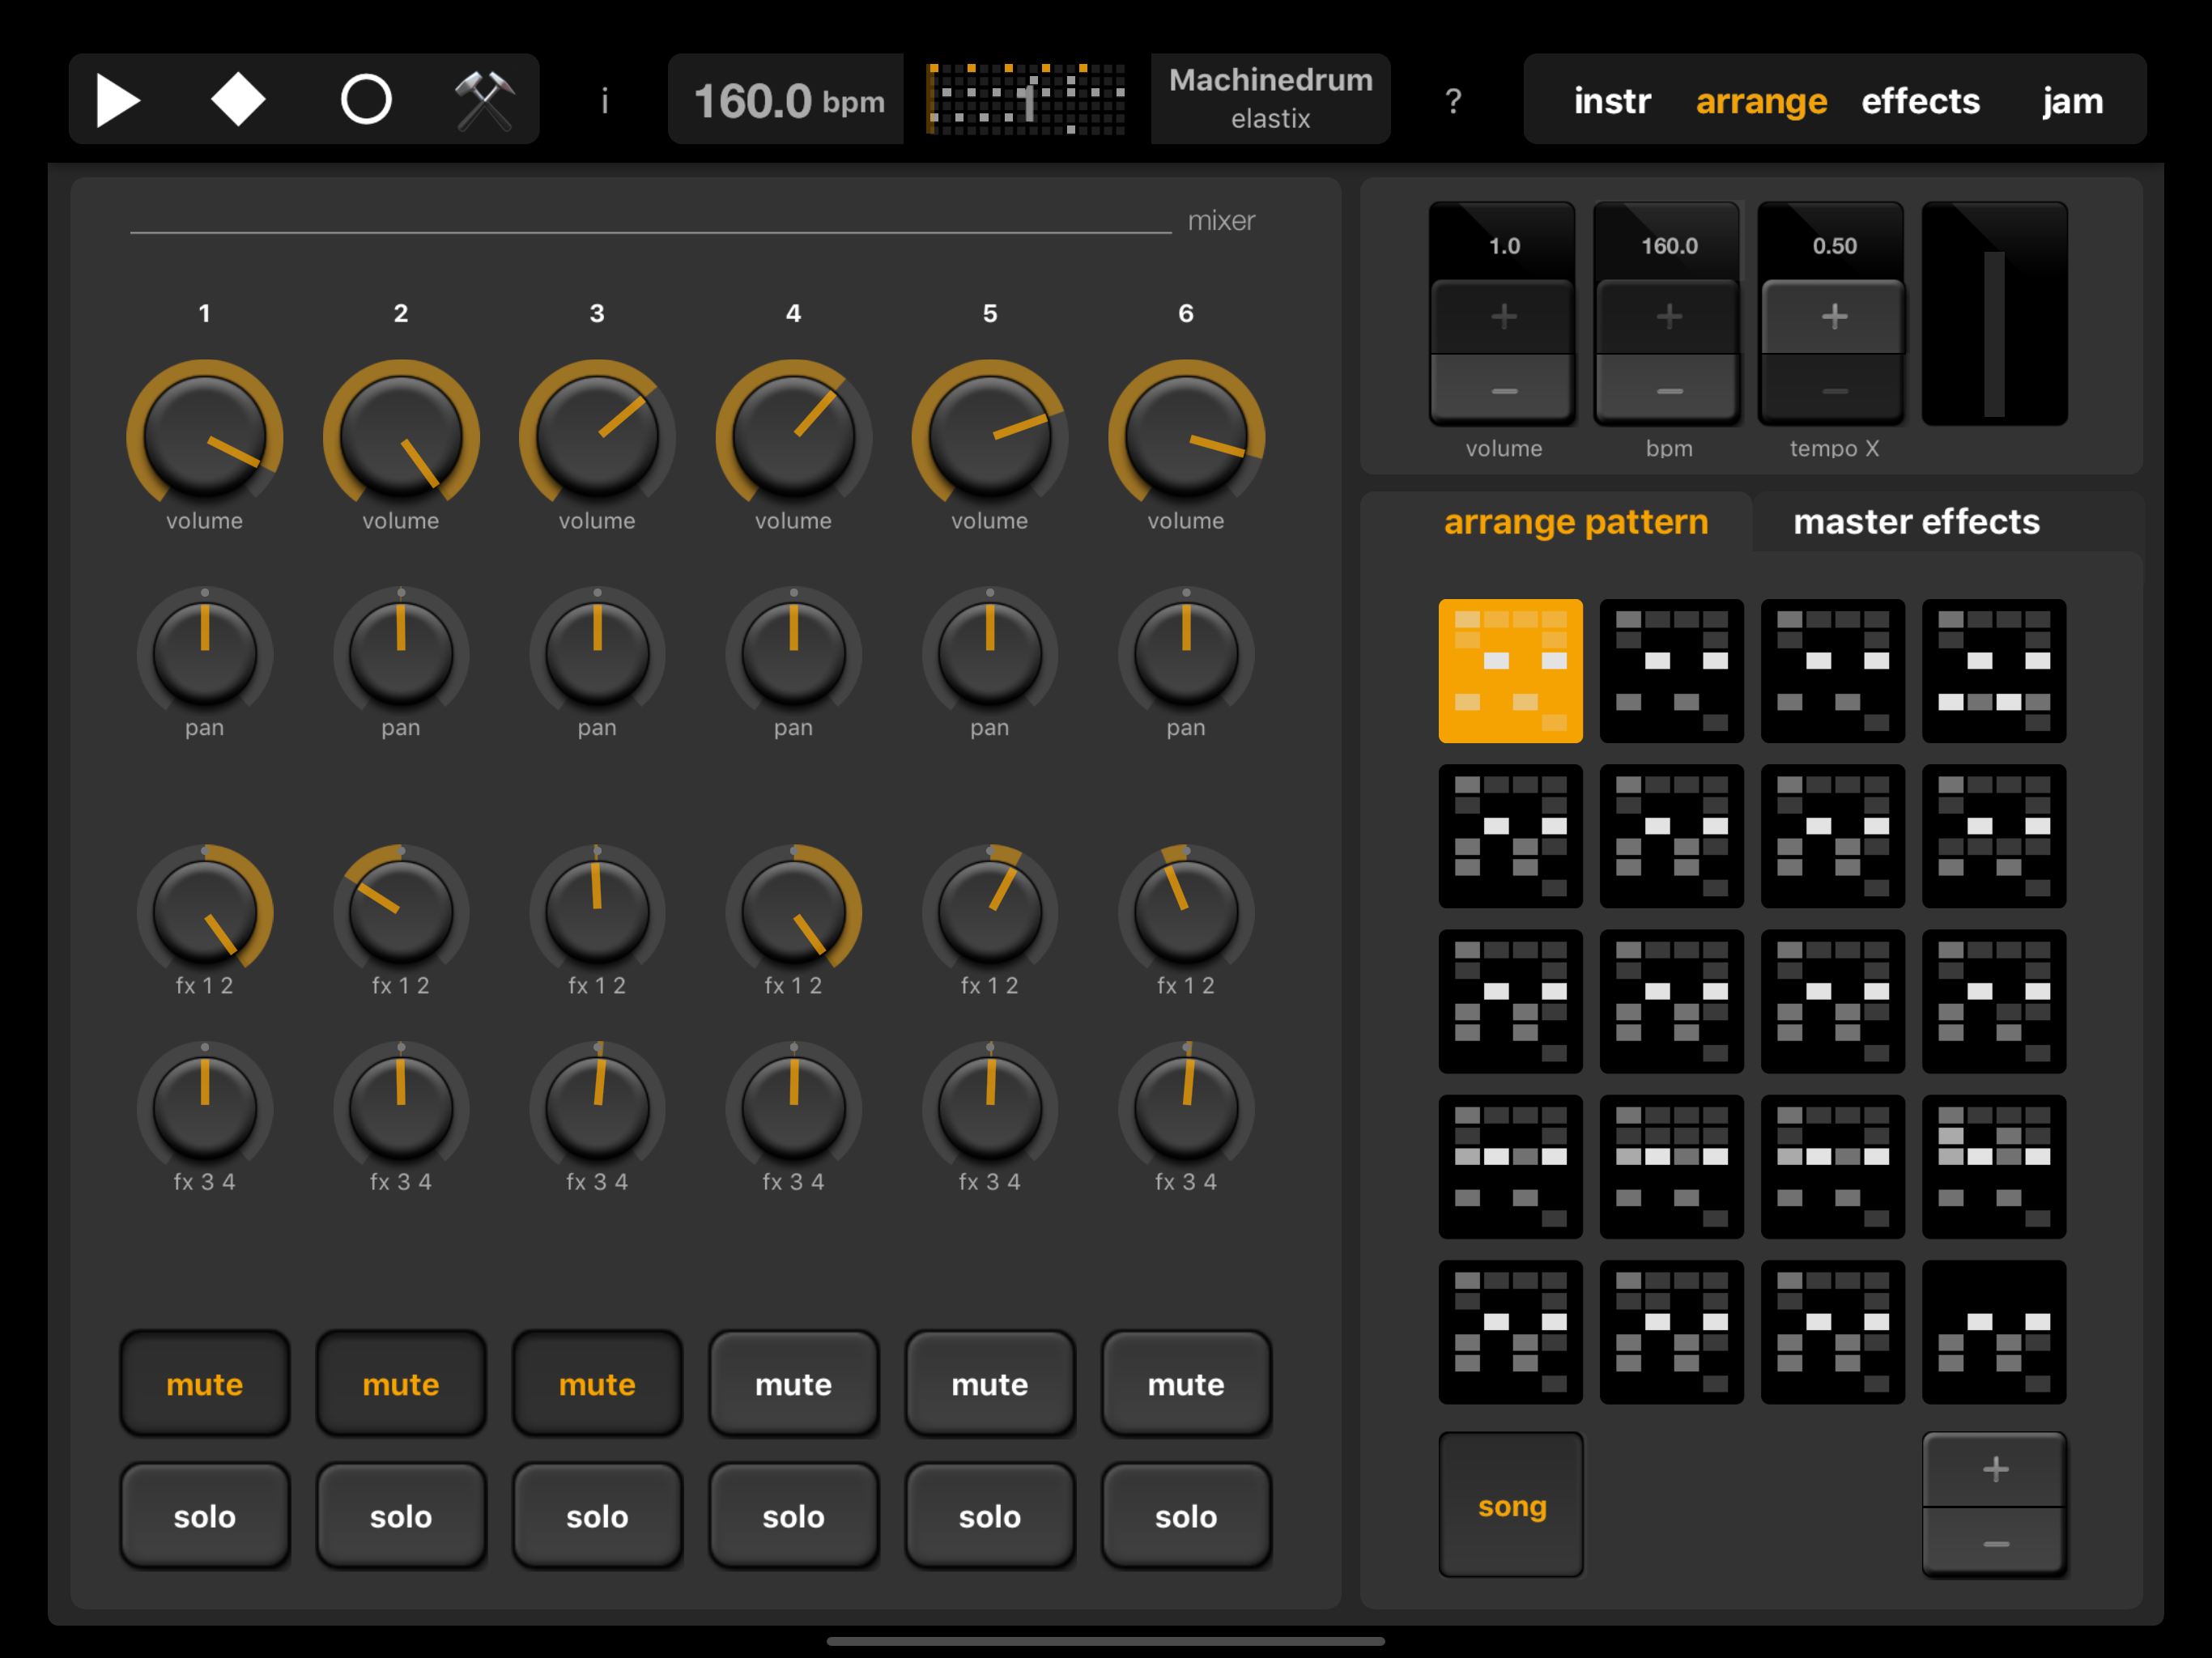Open the Machinedrum elastix preset selector
The width and height of the screenshot is (2212, 1658).
pos(1270,98)
